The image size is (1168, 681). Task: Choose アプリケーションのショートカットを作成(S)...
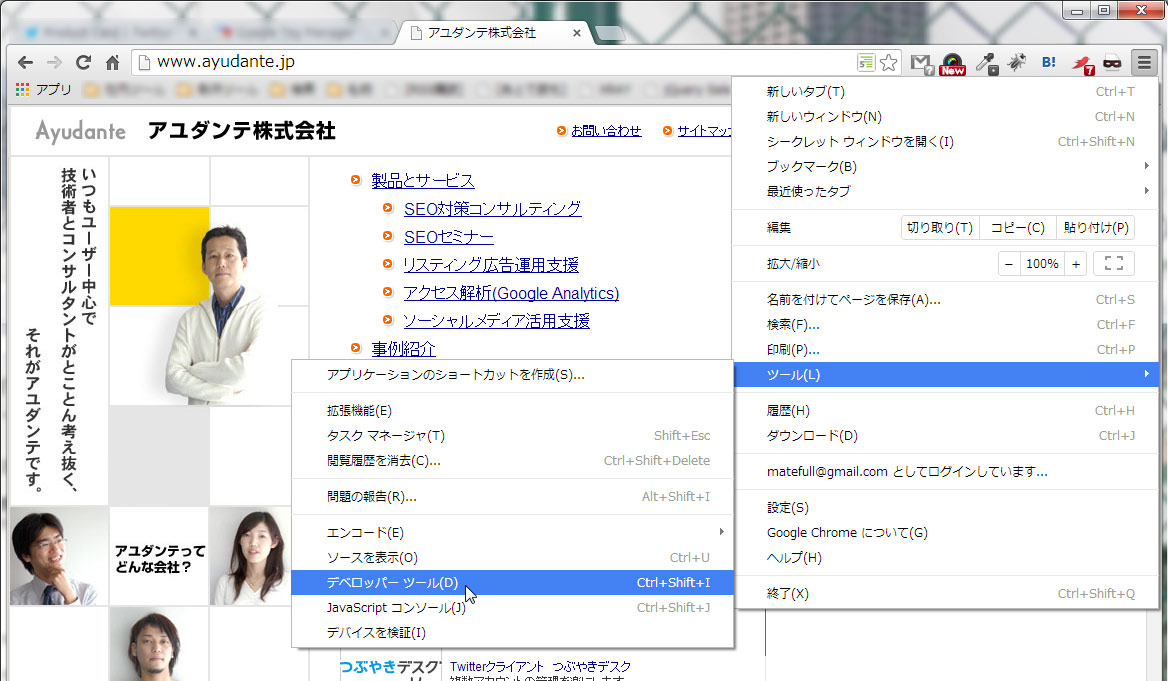click(x=512, y=375)
